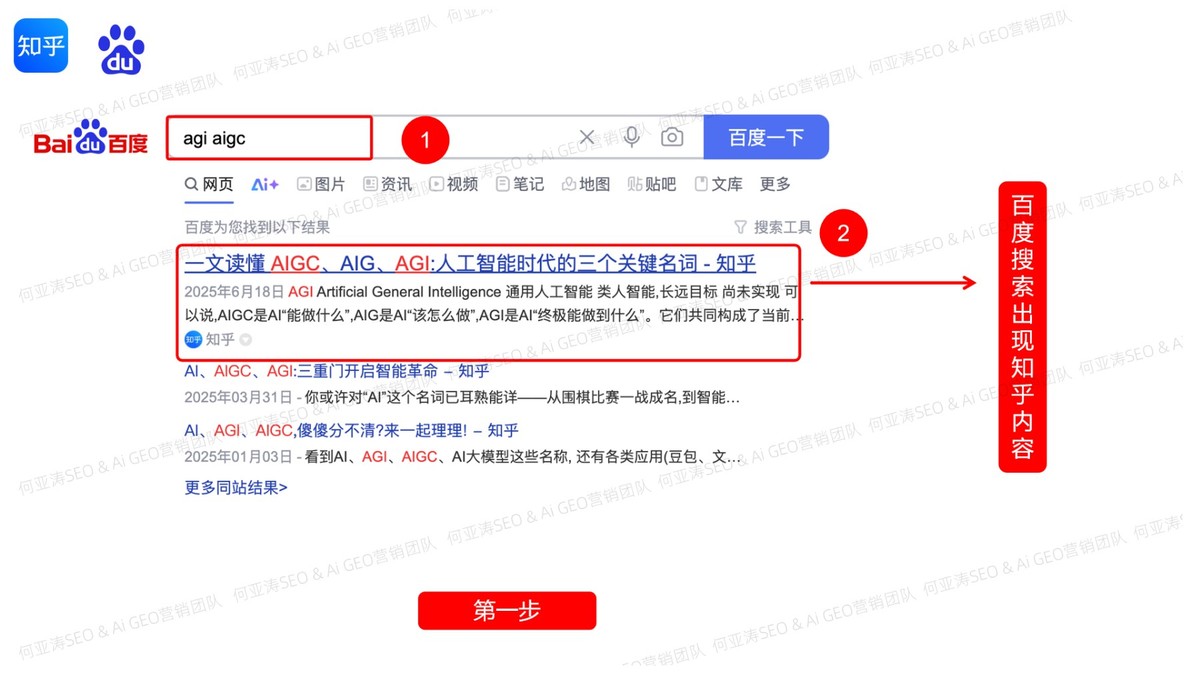Image resolution: width=1200 pixels, height=675 pixels.
Task: Switch to the 资讯 tab
Action: coord(387,184)
